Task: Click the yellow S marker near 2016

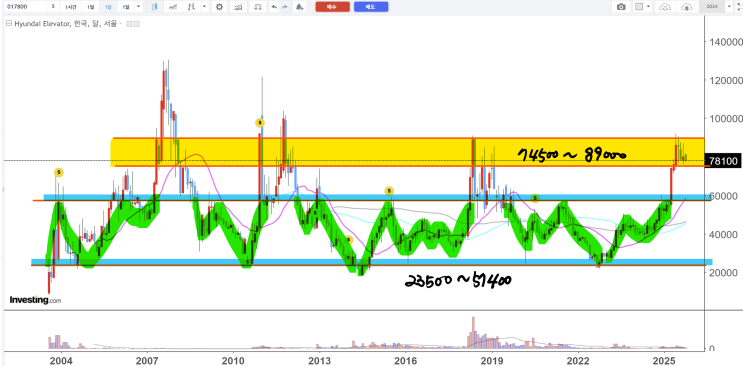Action: pyautogui.click(x=389, y=191)
